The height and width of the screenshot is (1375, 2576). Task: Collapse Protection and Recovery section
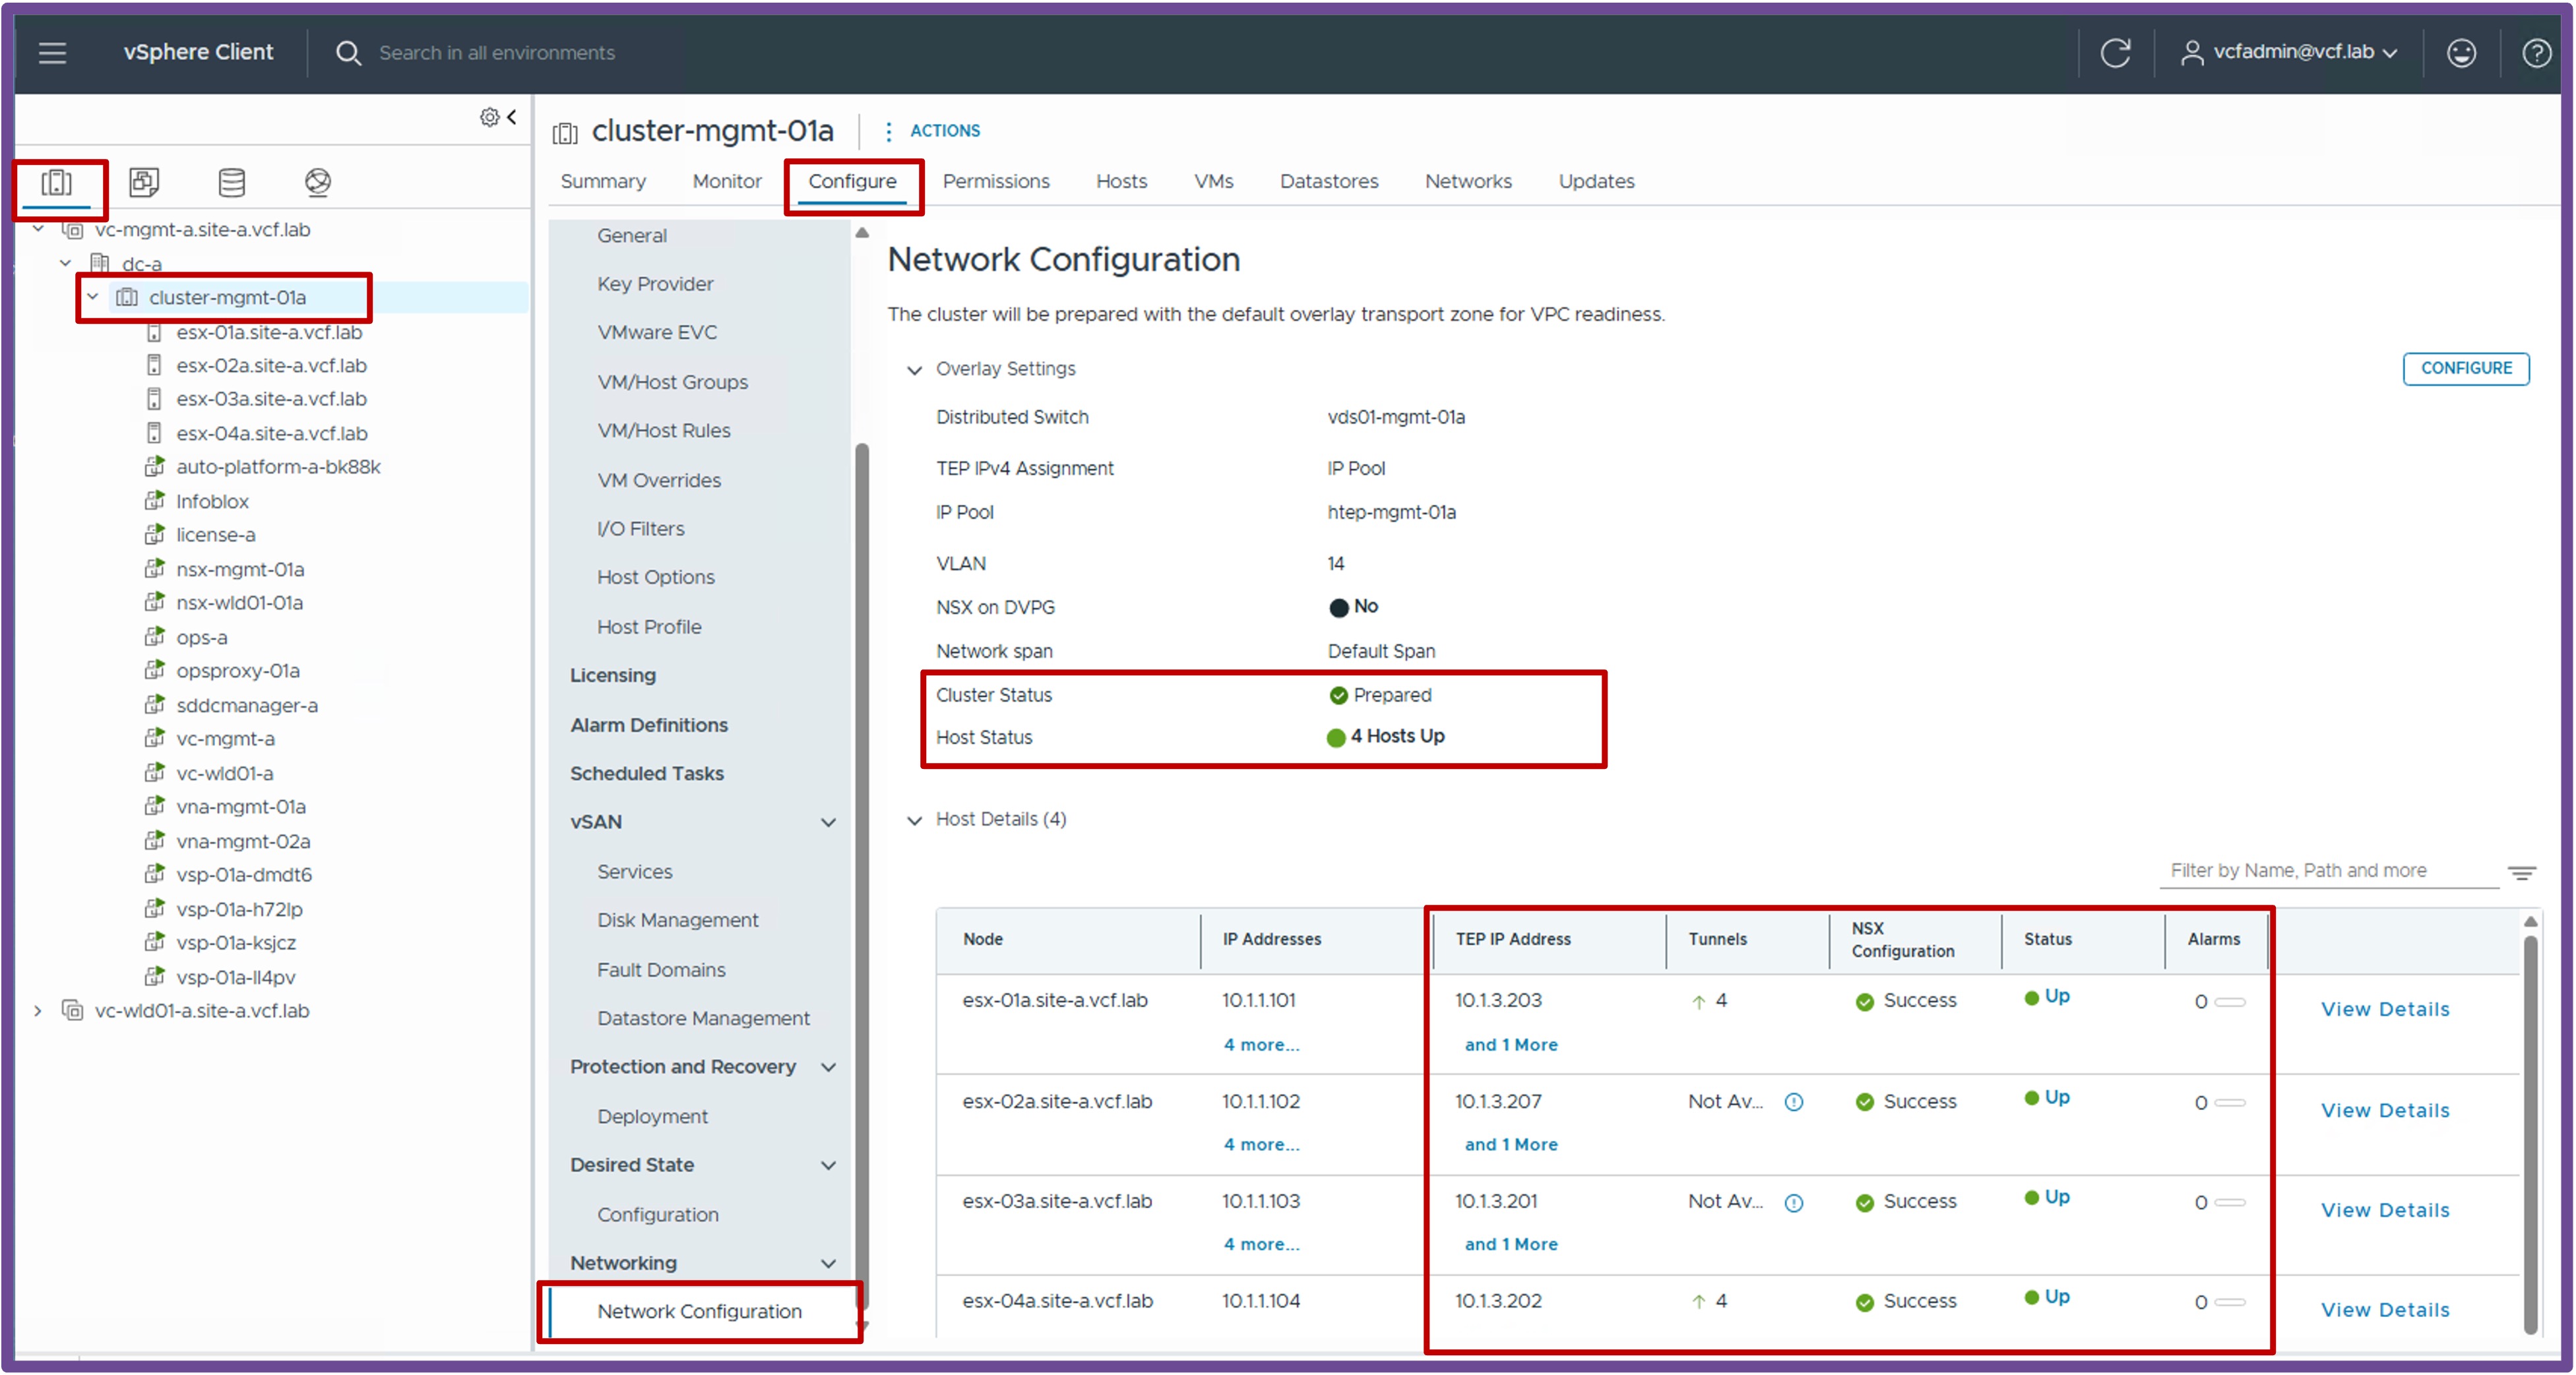tap(828, 1067)
